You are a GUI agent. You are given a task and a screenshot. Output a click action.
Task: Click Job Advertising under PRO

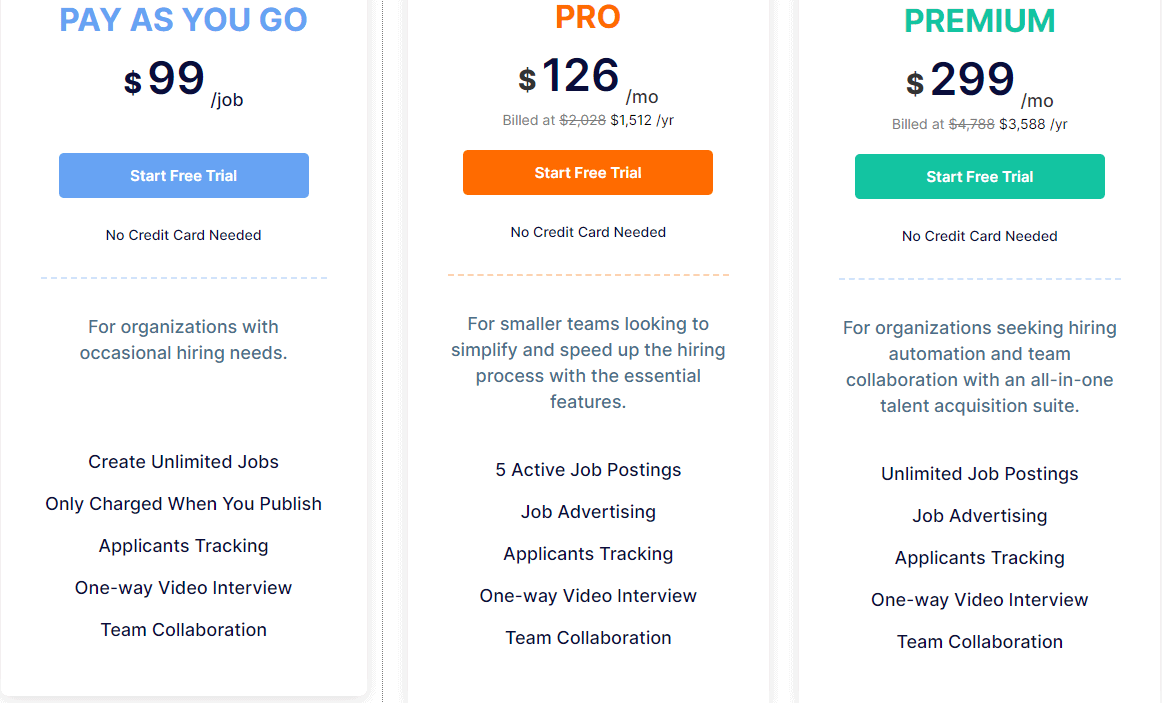588,511
